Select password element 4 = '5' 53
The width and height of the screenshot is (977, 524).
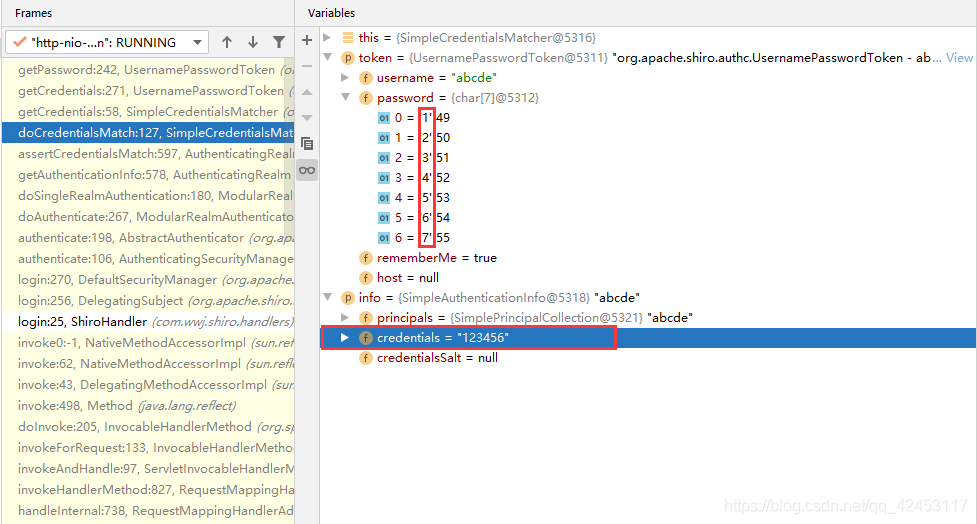[x=648, y=198]
